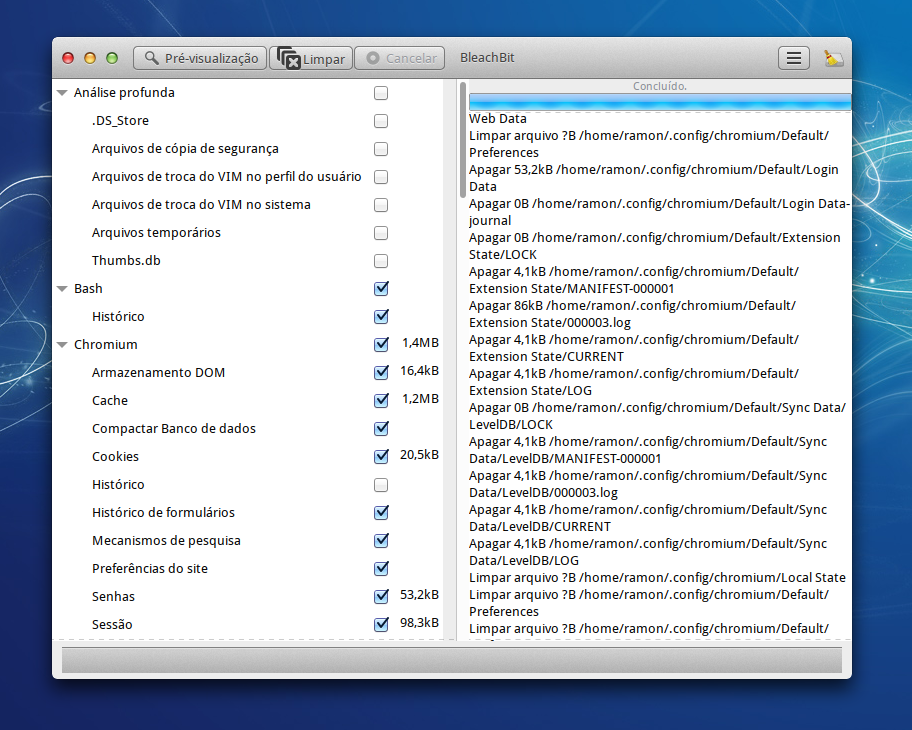This screenshot has width=912, height=730.
Task: Uncheck the Cookies checkbox
Action: 381,457
